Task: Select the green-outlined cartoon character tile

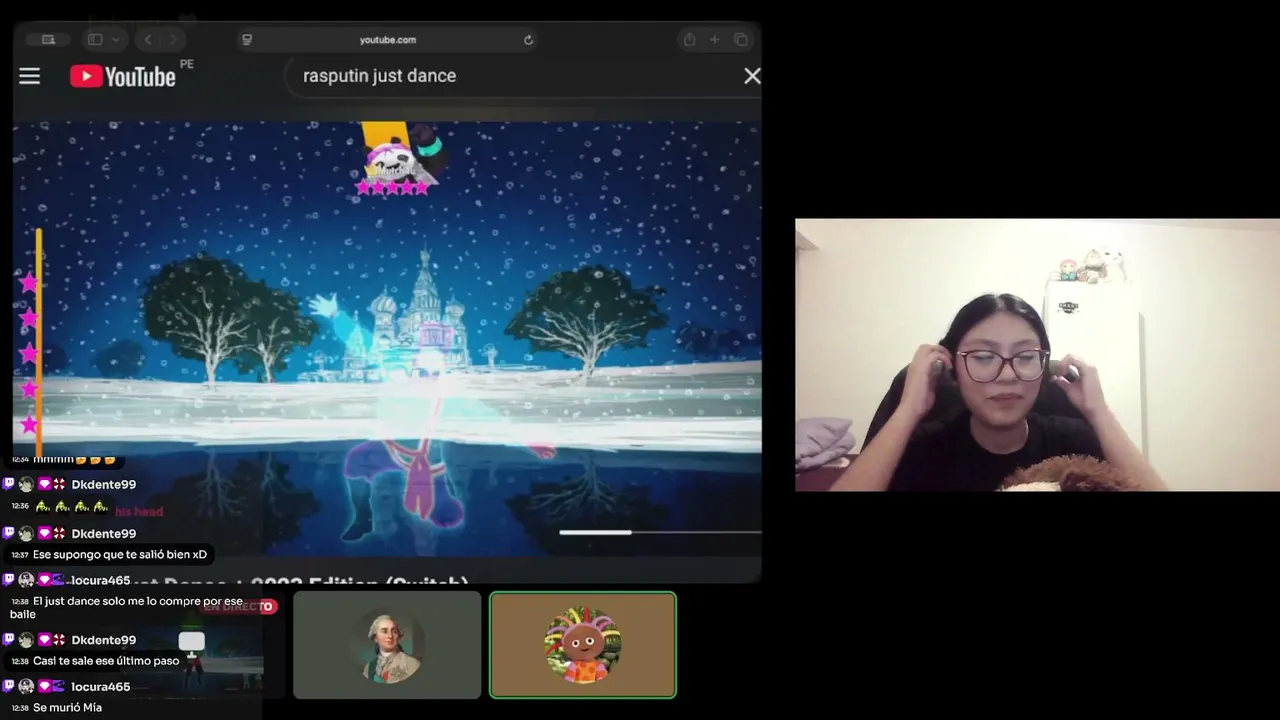Action: click(x=583, y=645)
